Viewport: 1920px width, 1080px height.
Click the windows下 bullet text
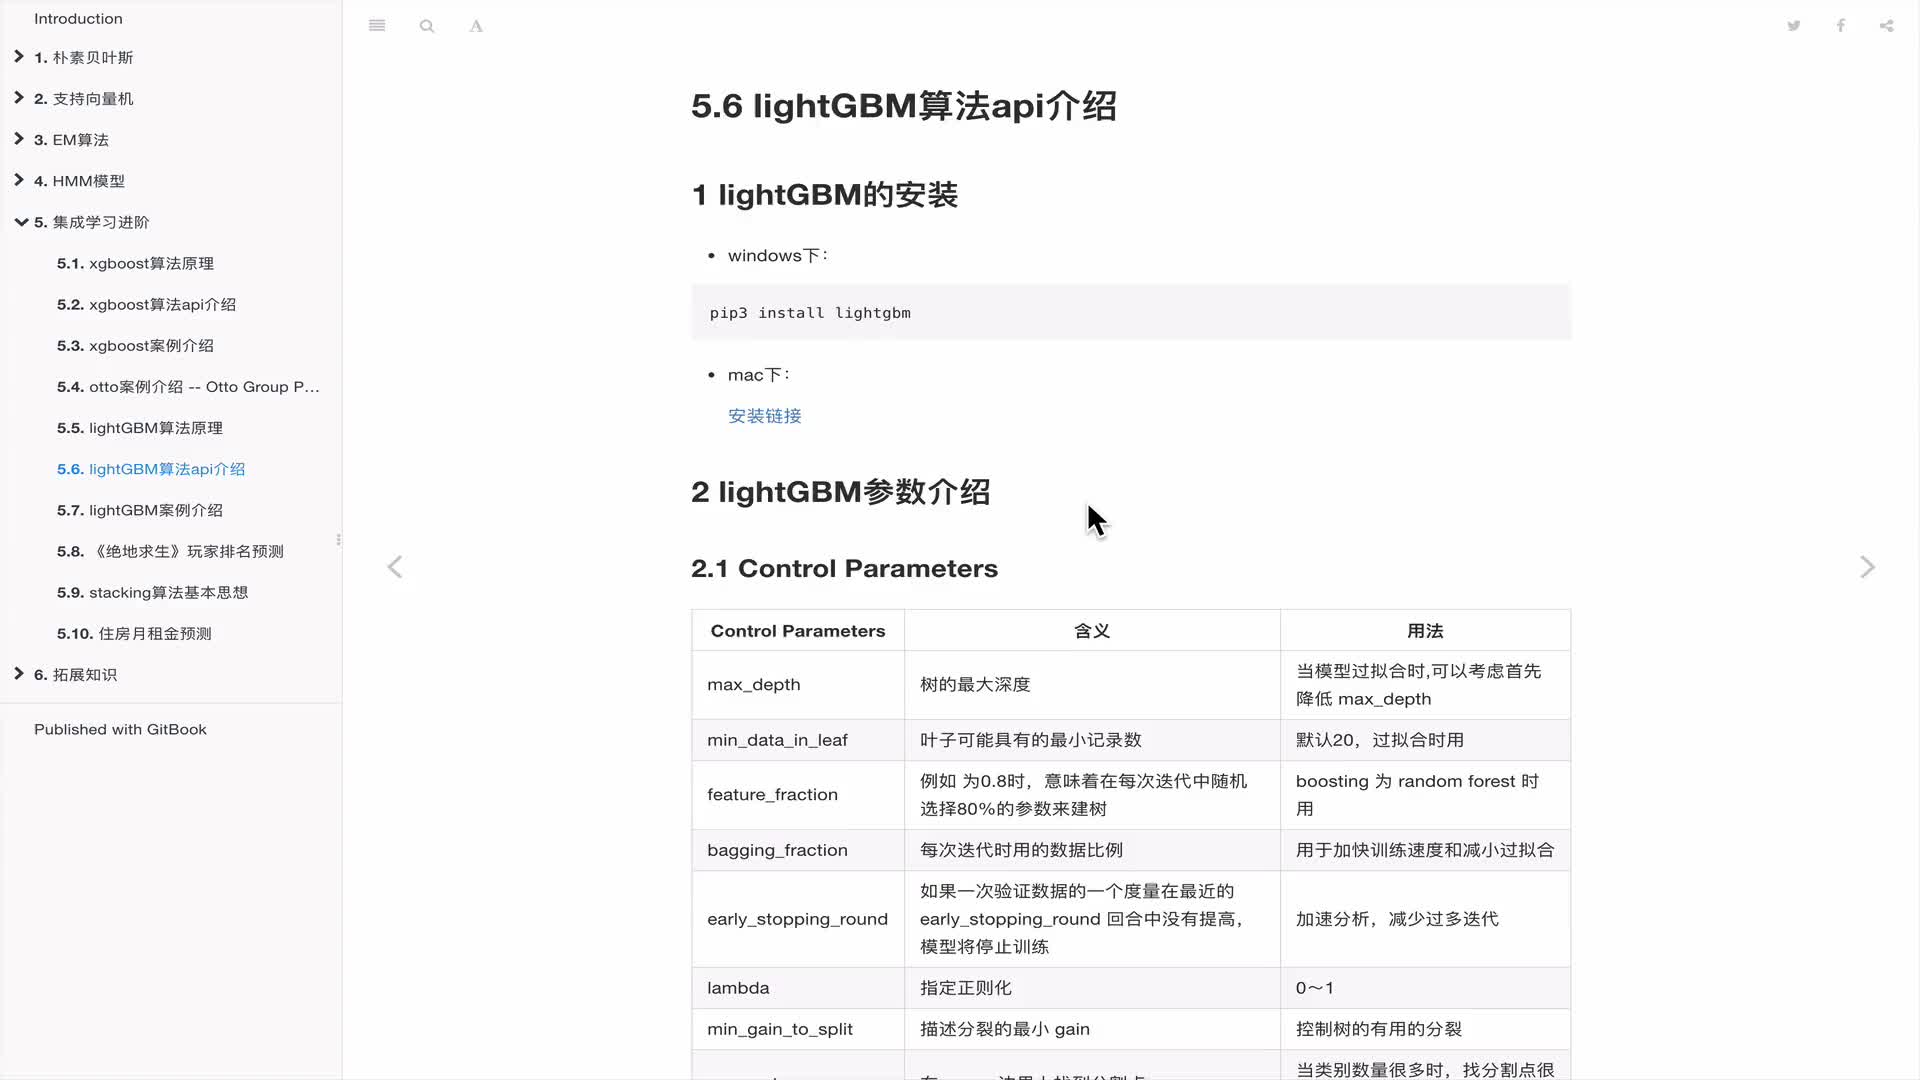[x=778, y=256]
